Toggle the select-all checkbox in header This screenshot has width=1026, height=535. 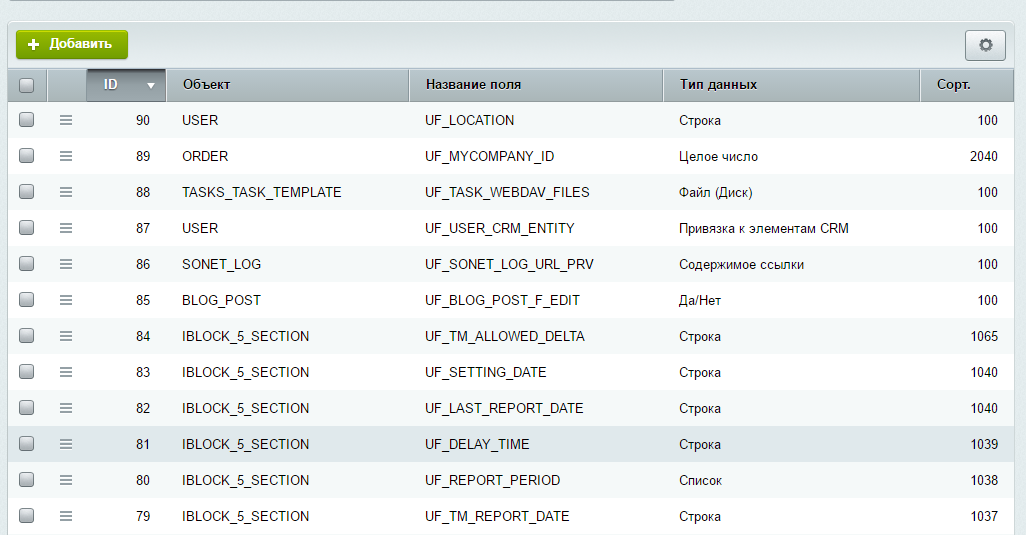(x=27, y=85)
